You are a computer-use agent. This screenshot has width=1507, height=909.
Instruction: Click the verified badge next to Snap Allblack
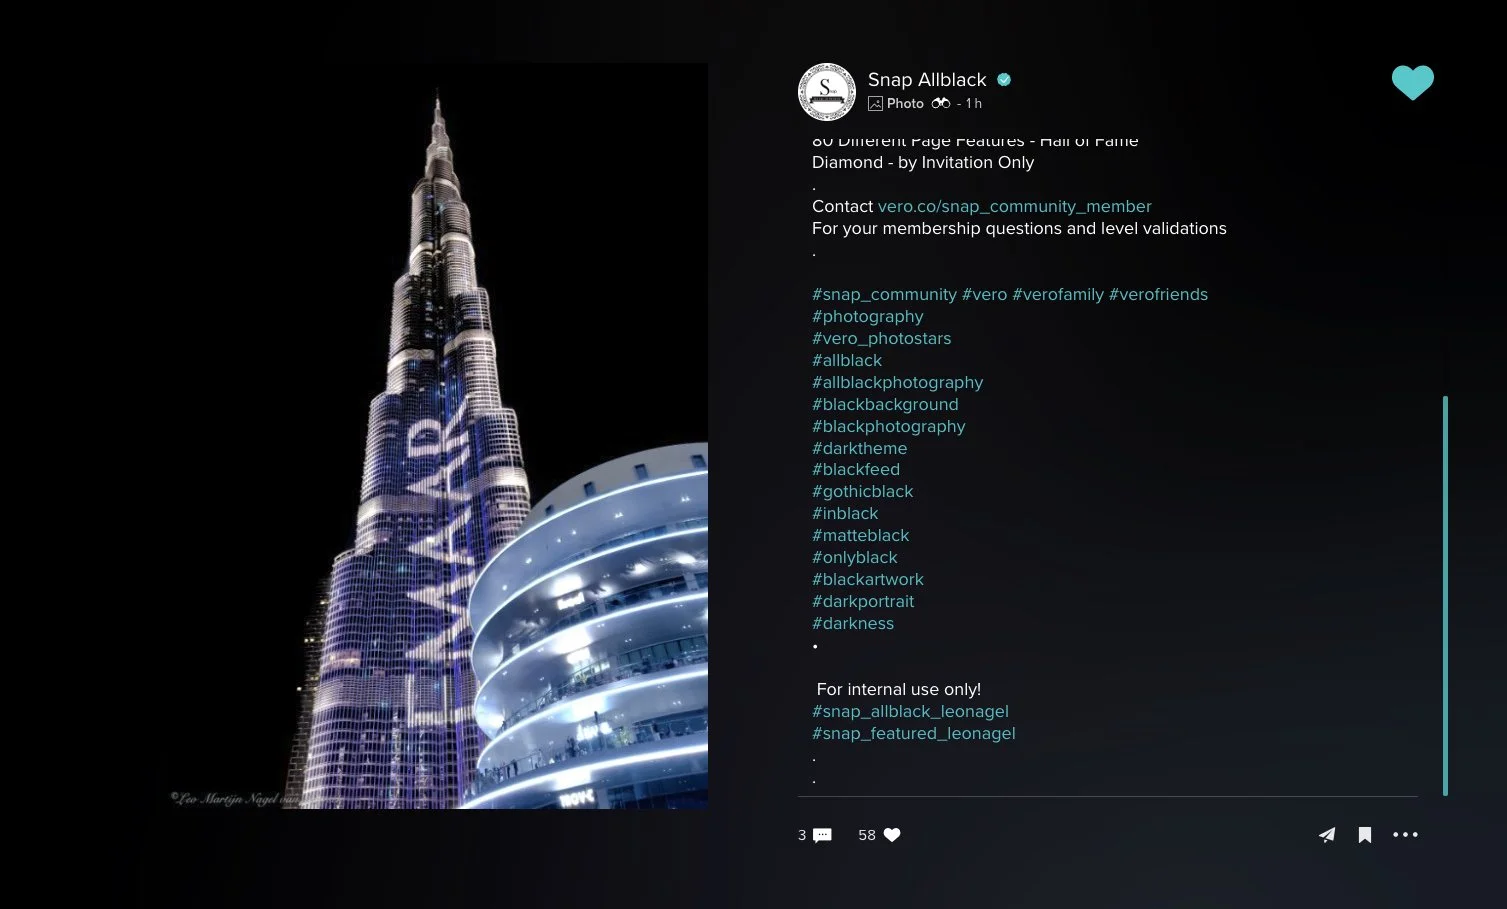(x=1004, y=80)
